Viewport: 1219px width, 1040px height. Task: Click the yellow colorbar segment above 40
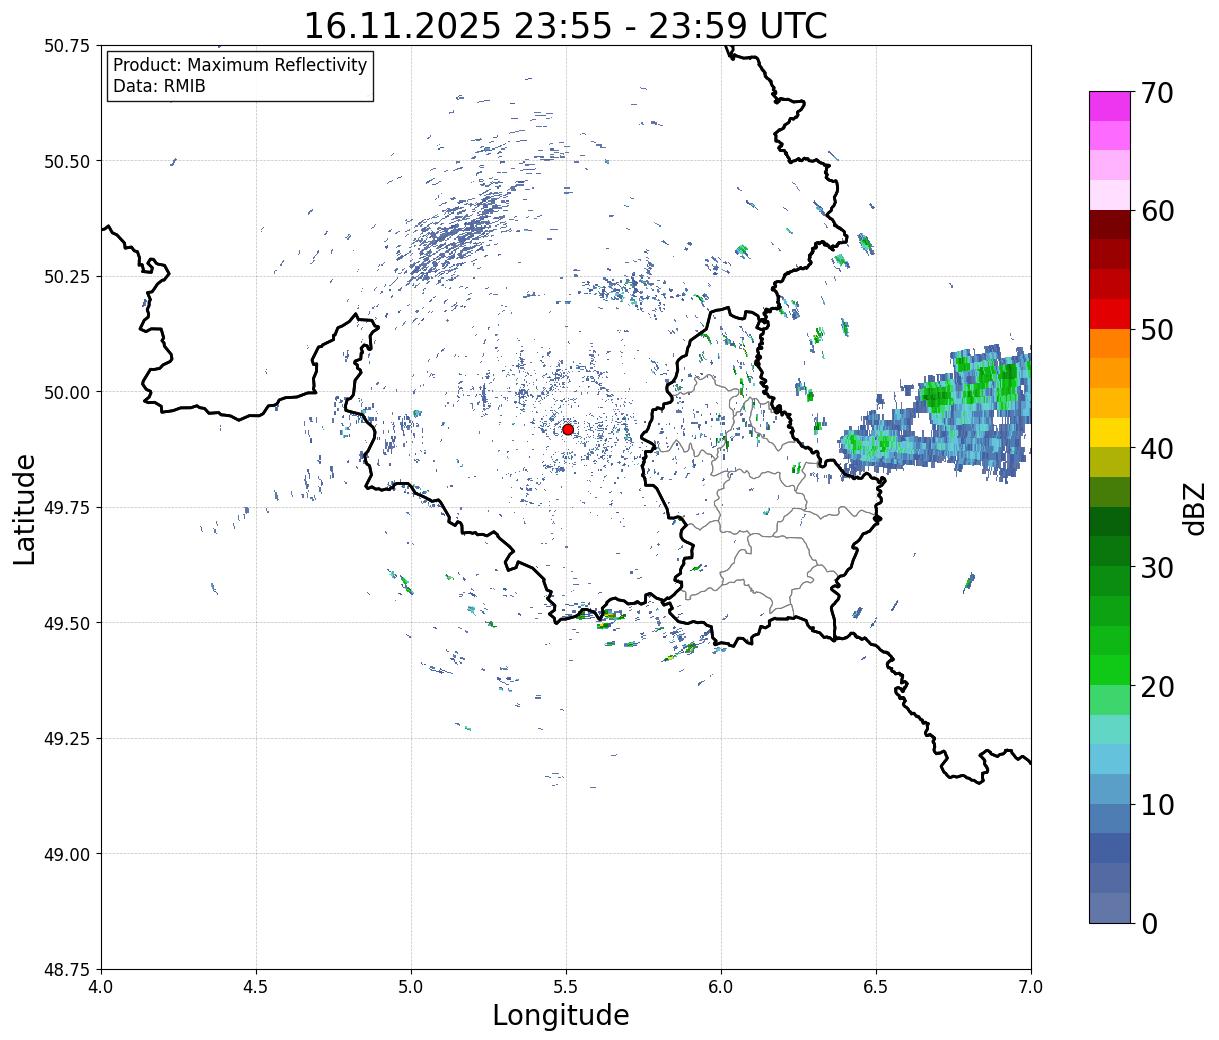click(1110, 432)
